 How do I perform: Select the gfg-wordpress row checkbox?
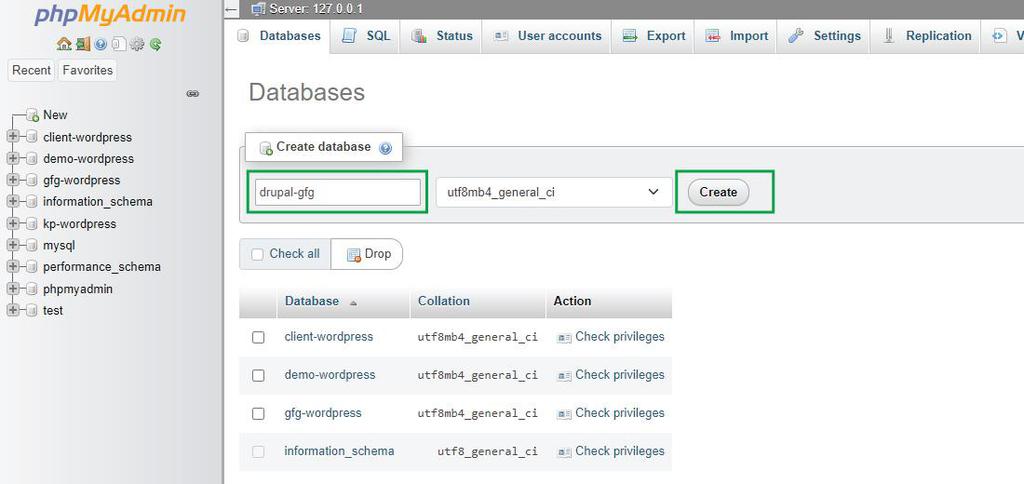pos(258,413)
